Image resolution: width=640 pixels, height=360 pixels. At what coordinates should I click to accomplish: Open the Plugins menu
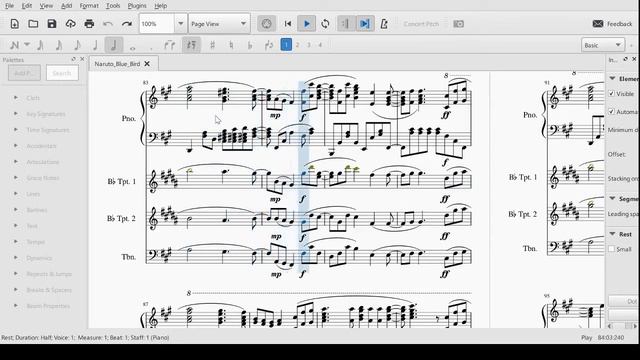tap(137, 6)
